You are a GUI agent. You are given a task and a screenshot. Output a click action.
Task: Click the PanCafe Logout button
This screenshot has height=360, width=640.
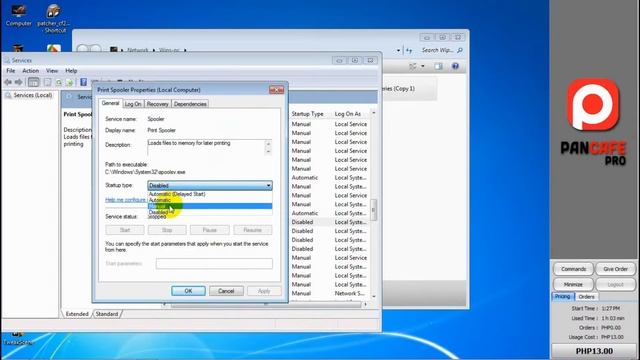pos(616,284)
